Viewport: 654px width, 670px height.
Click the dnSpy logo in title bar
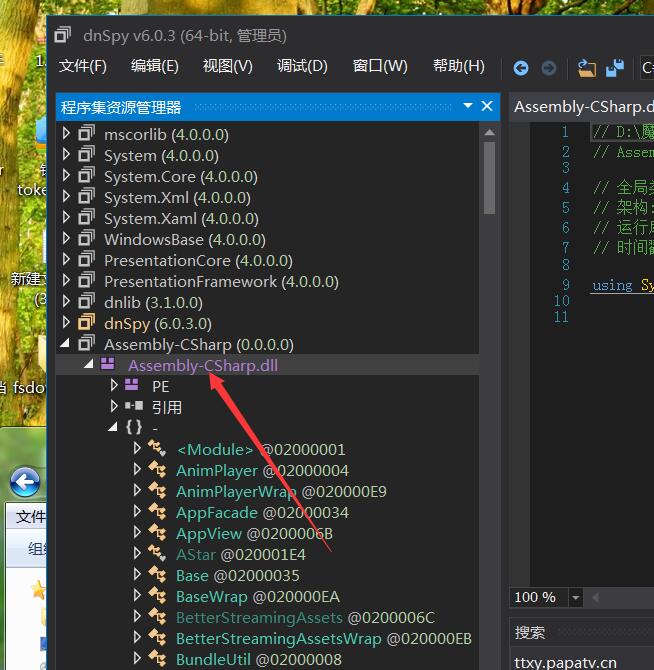(x=63, y=35)
